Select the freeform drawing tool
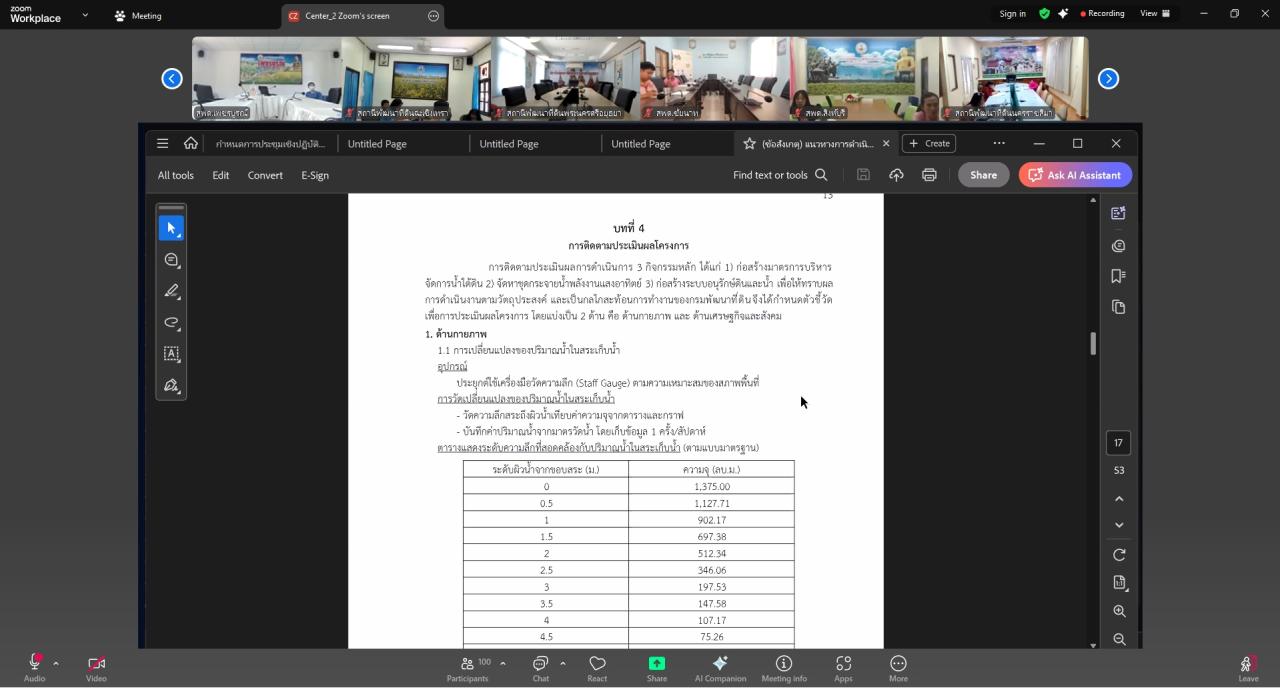This screenshot has width=1280, height=688. (x=171, y=323)
